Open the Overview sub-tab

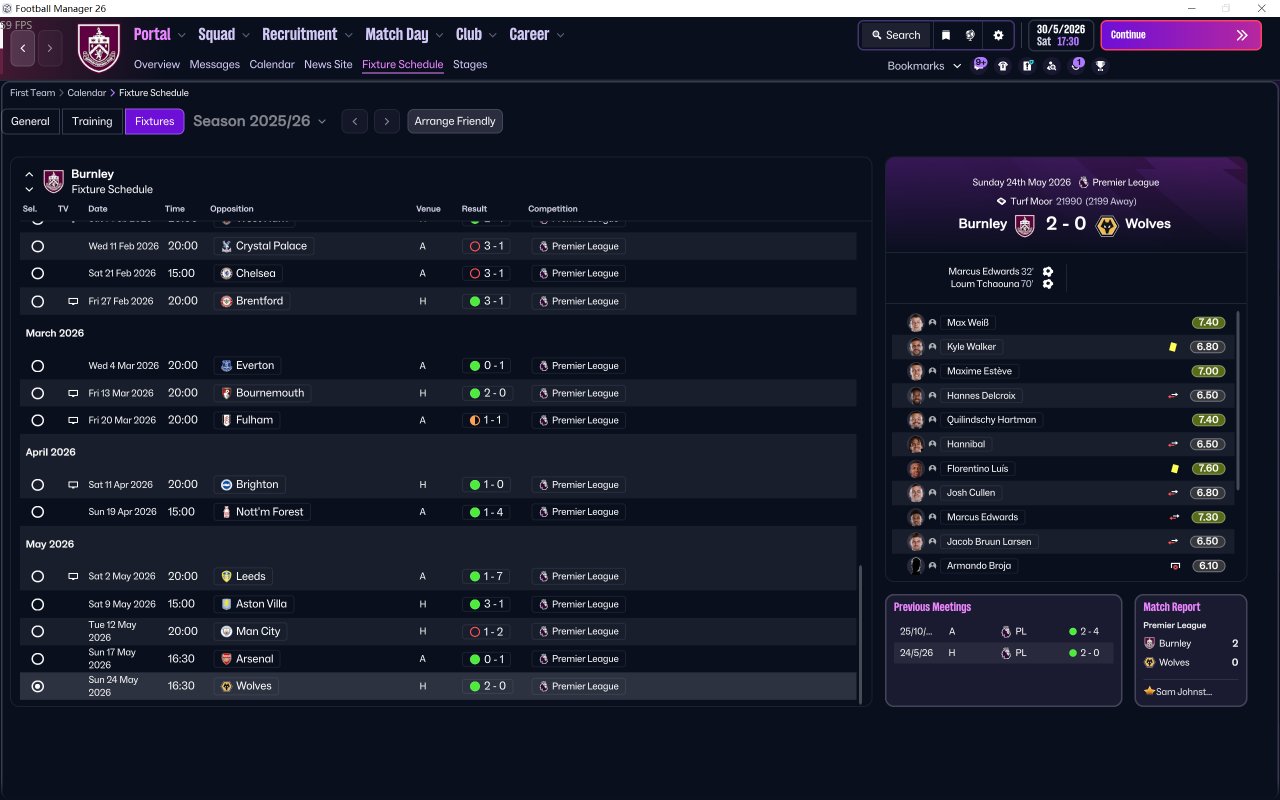pyautogui.click(x=157, y=64)
